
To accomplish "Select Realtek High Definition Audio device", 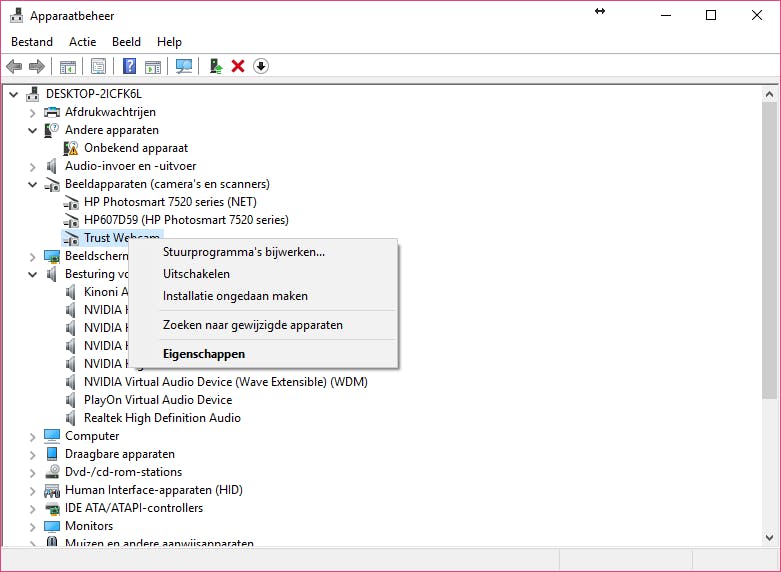I will click(162, 418).
